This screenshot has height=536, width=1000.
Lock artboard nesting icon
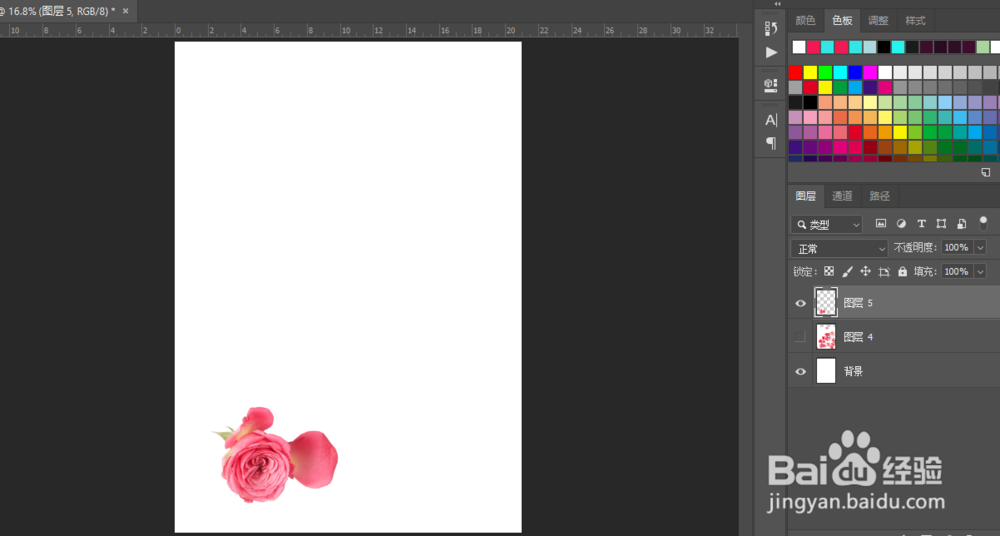point(884,272)
